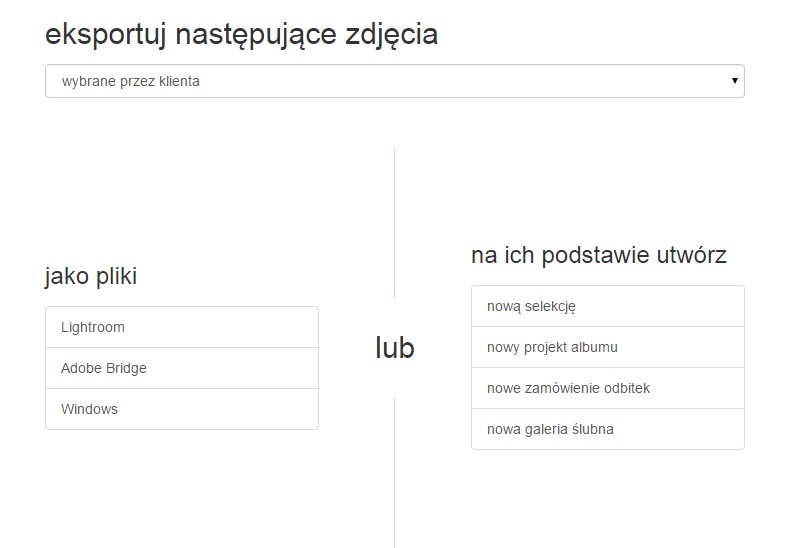The width and height of the screenshot is (786, 548).
Task: Open the 'wybrane przez klienta' photo selection dropdown
Action: click(x=394, y=81)
